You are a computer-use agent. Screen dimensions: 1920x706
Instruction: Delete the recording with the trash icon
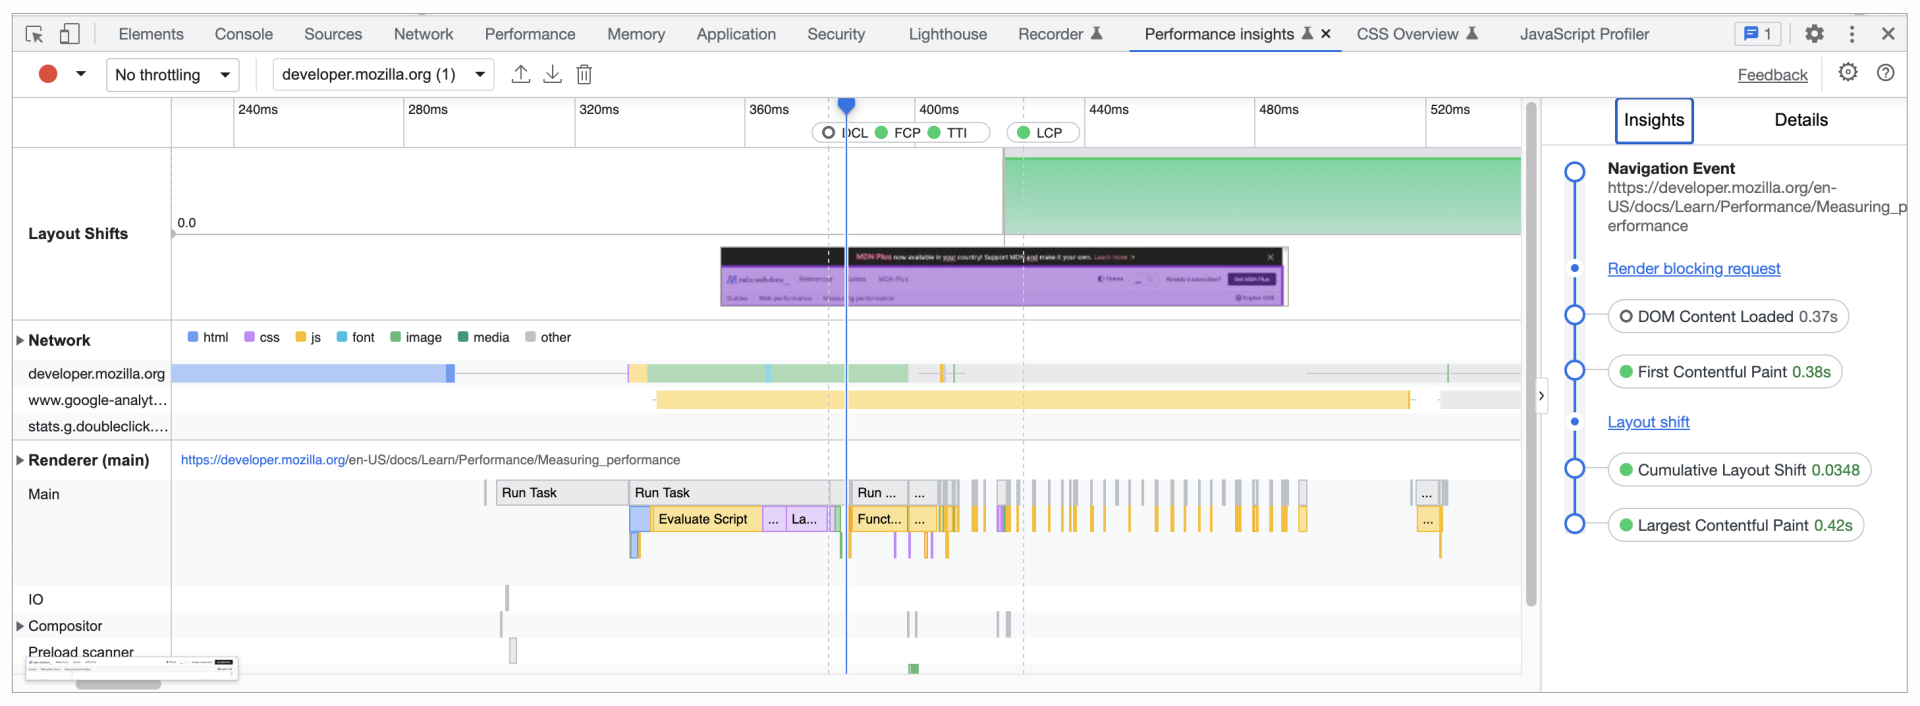[x=585, y=74]
